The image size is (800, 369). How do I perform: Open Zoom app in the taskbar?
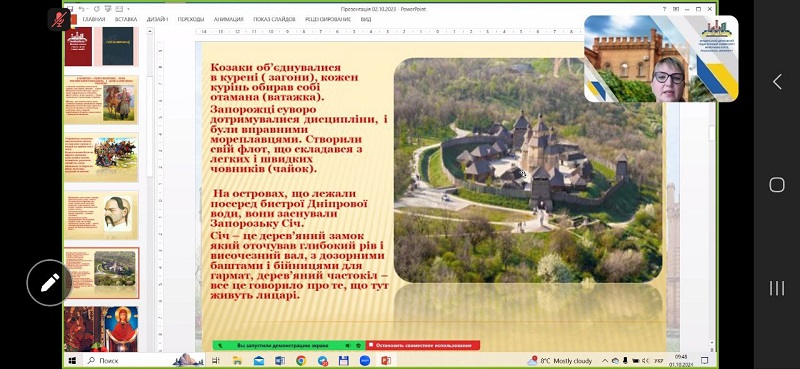point(364,361)
